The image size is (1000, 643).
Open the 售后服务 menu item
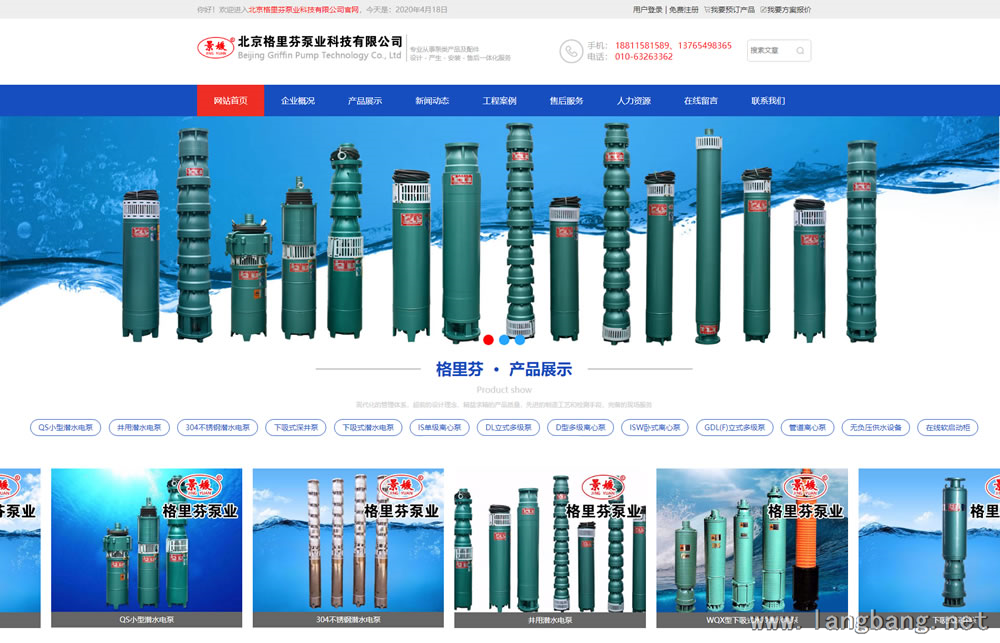pyautogui.click(x=566, y=101)
